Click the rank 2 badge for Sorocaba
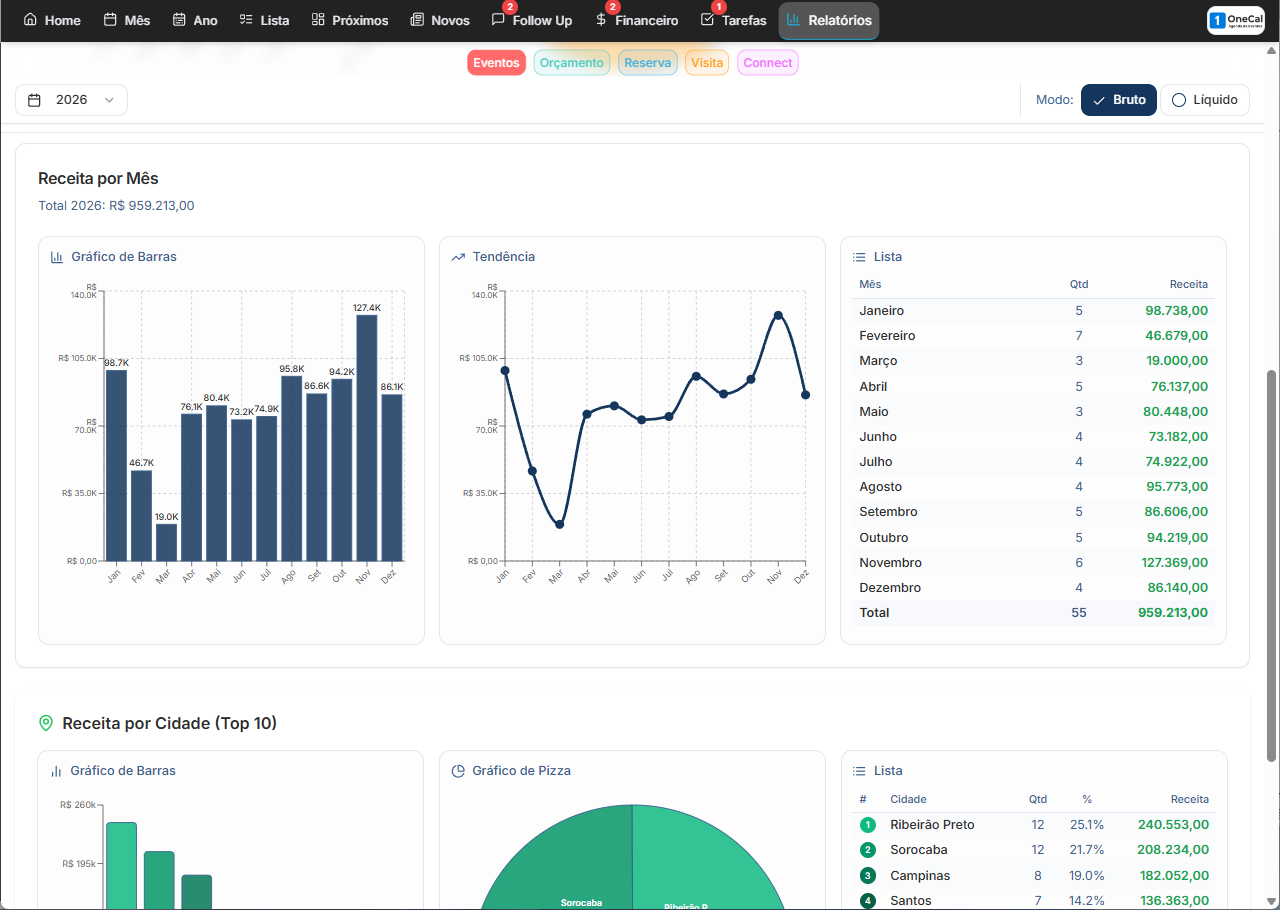This screenshot has height=910, width=1280. click(x=867, y=850)
